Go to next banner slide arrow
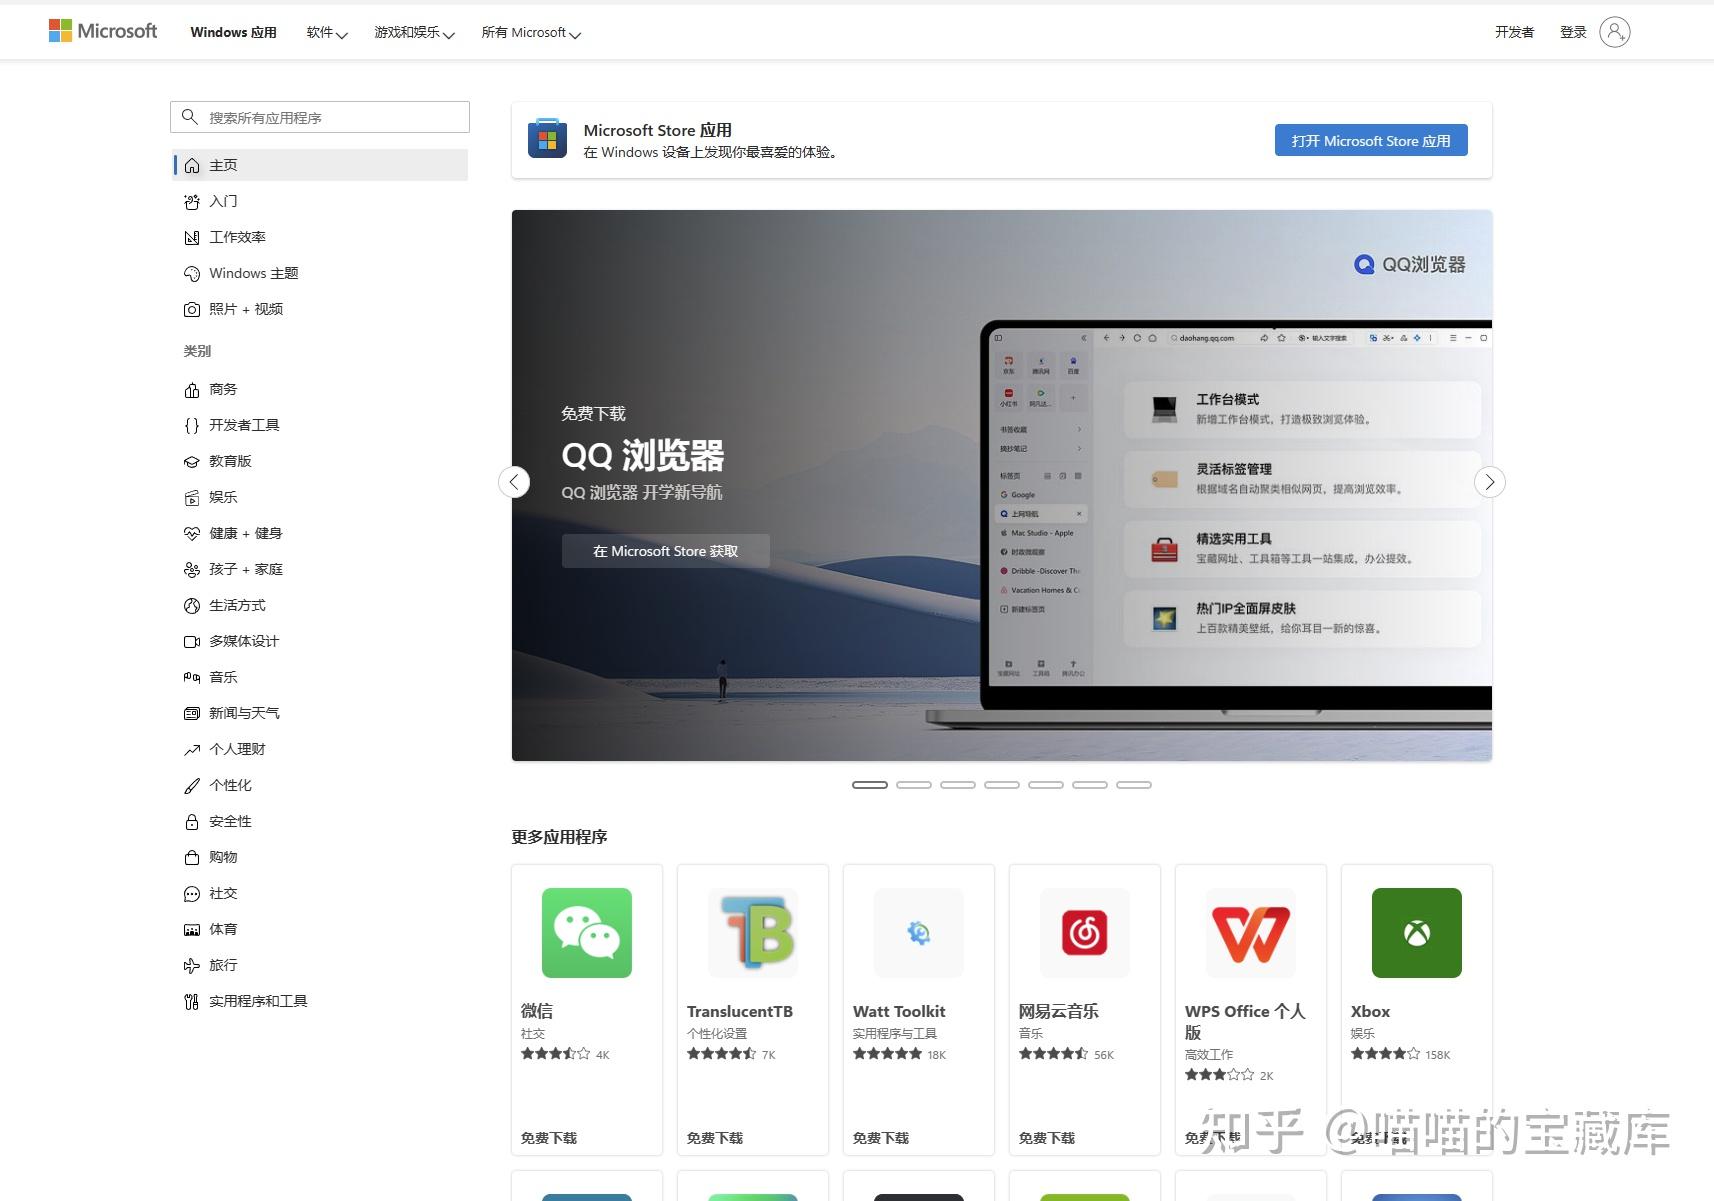Viewport: 1714px width, 1201px height. pyautogui.click(x=1490, y=482)
